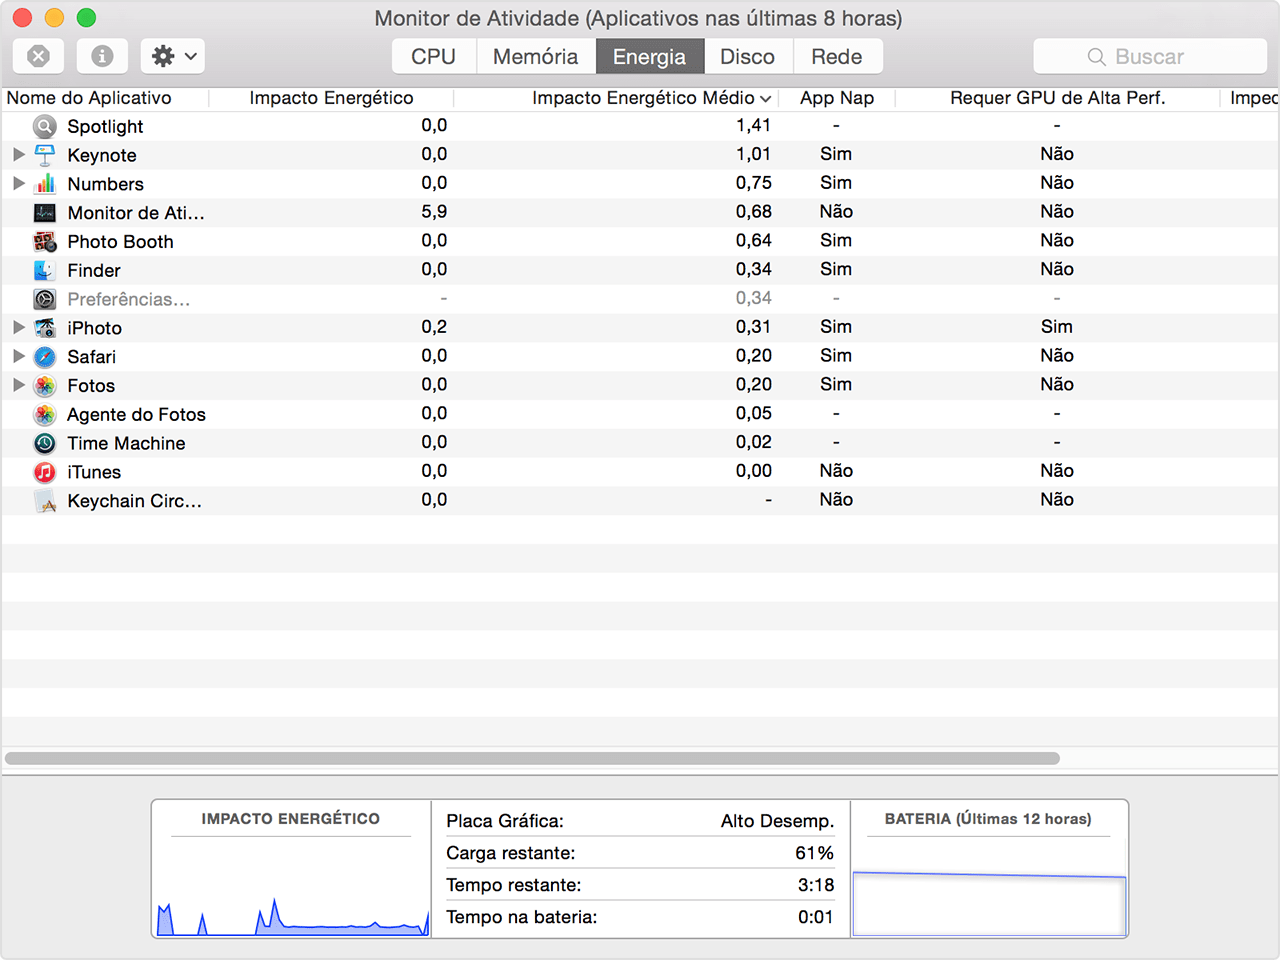This screenshot has width=1280, height=960.
Task: Expand the Numbers disclosure triangle
Action: [18, 184]
